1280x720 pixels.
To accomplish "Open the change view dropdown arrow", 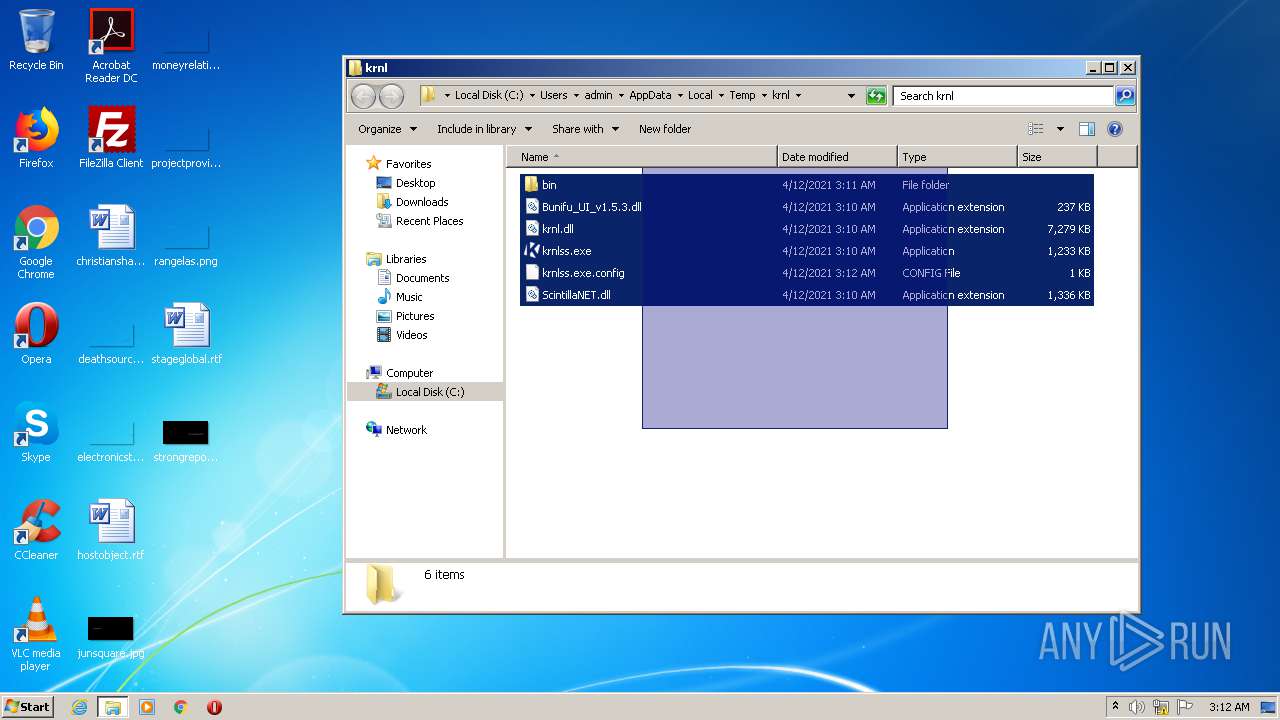I will click(1060, 129).
